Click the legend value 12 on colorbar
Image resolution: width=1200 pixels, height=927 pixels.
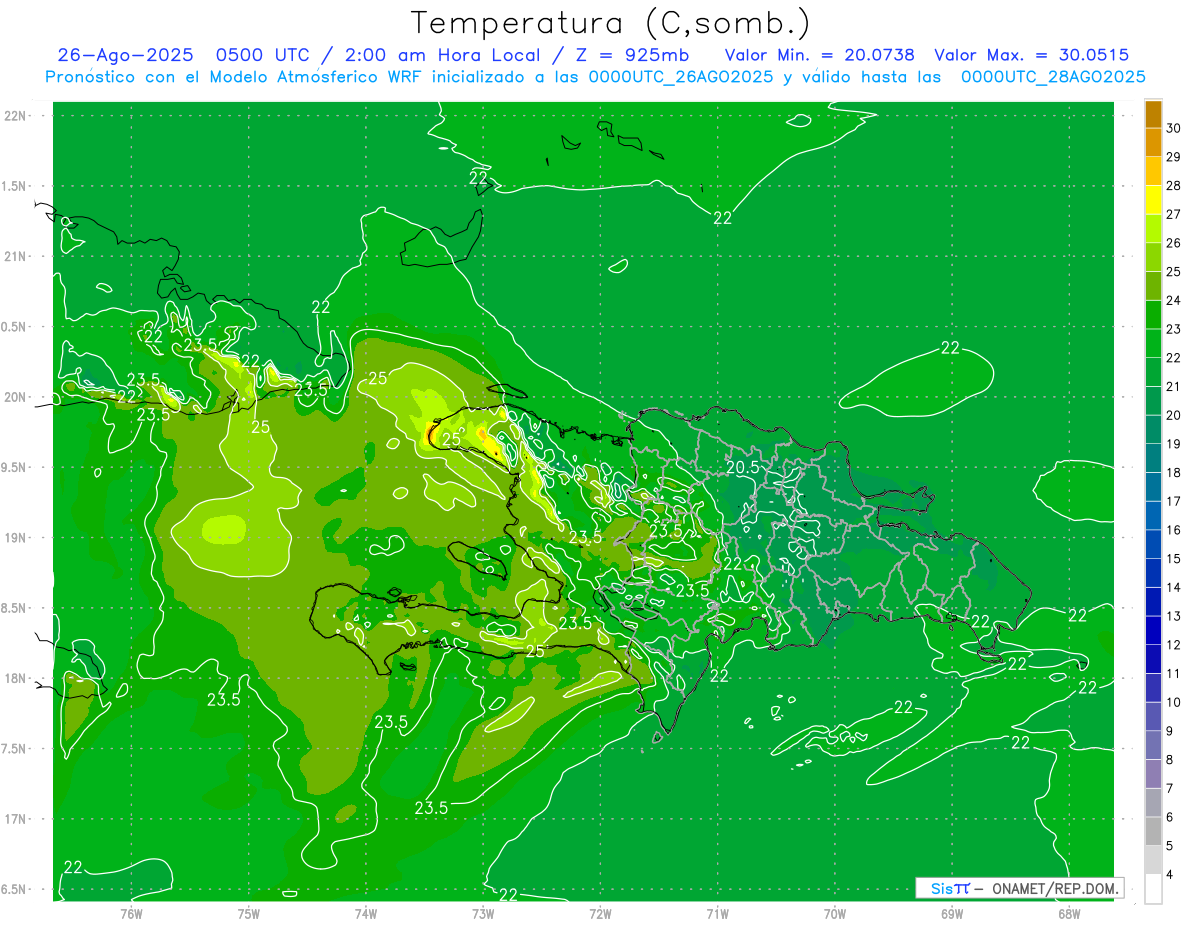pyautogui.click(x=1174, y=645)
